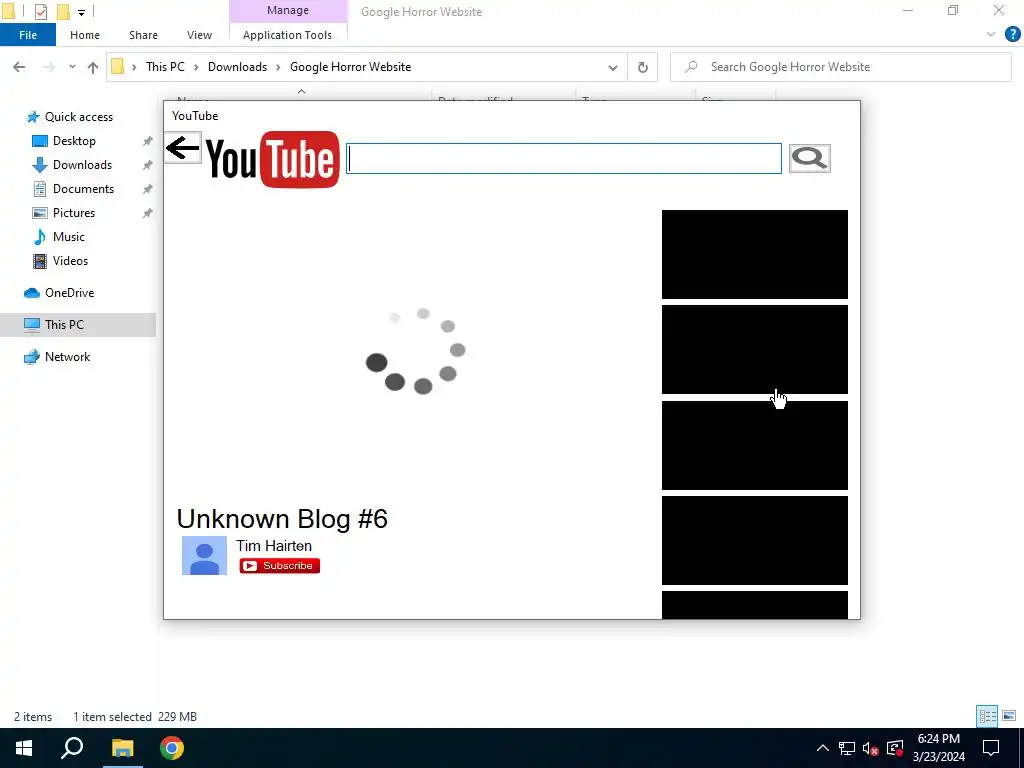
Task: Open the second black suggested video thumbnail
Action: coord(755,349)
